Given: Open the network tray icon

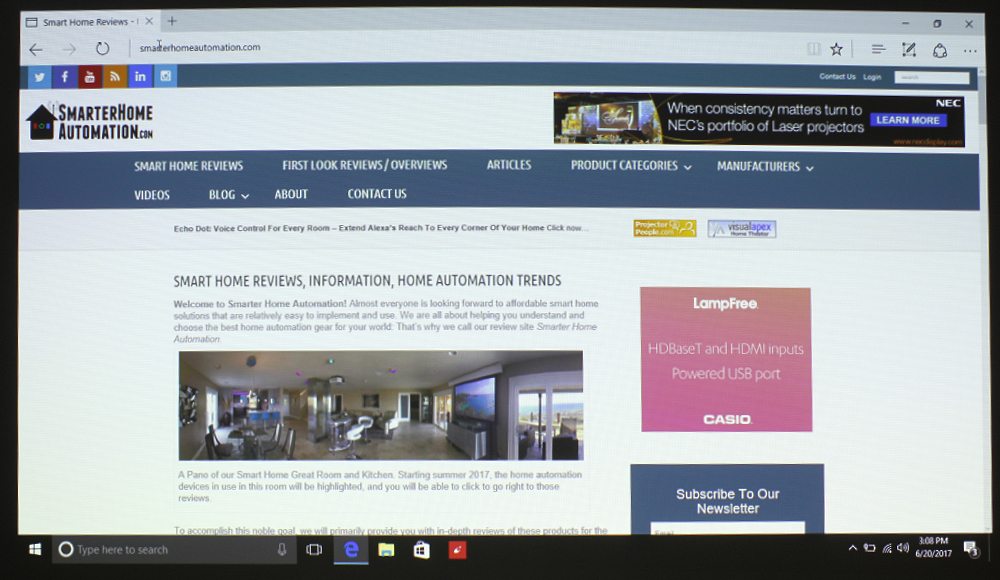Looking at the screenshot, I should (x=886, y=548).
